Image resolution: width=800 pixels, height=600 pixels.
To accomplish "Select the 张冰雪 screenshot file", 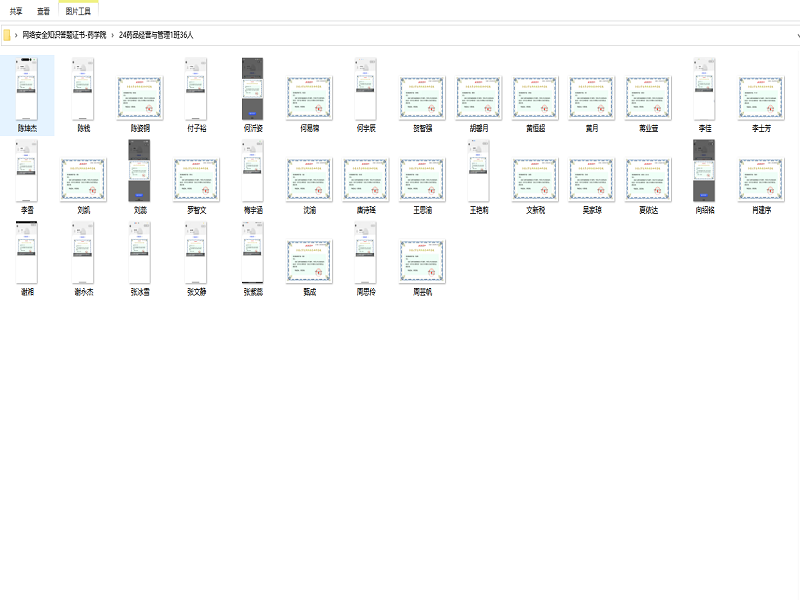I will coord(141,254).
